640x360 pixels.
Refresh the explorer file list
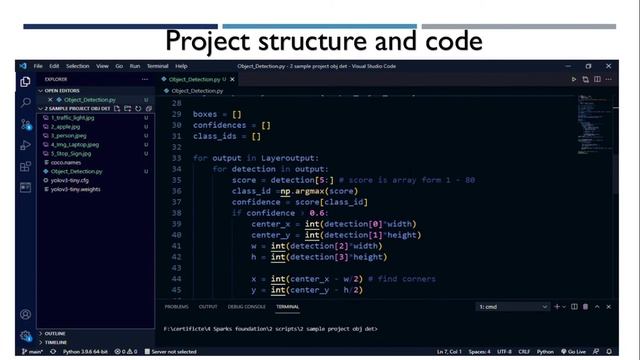coord(138,109)
